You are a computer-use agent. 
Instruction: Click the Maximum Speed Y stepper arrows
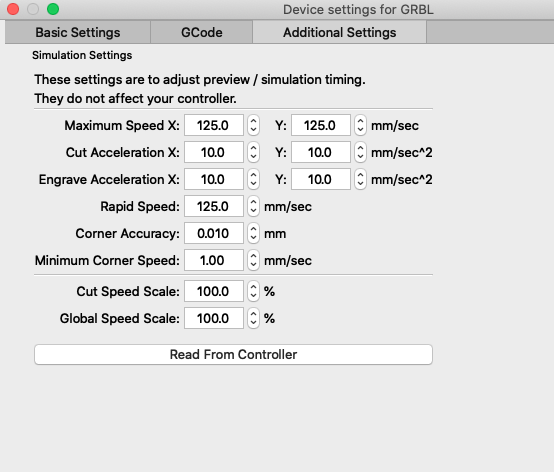click(x=360, y=125)
